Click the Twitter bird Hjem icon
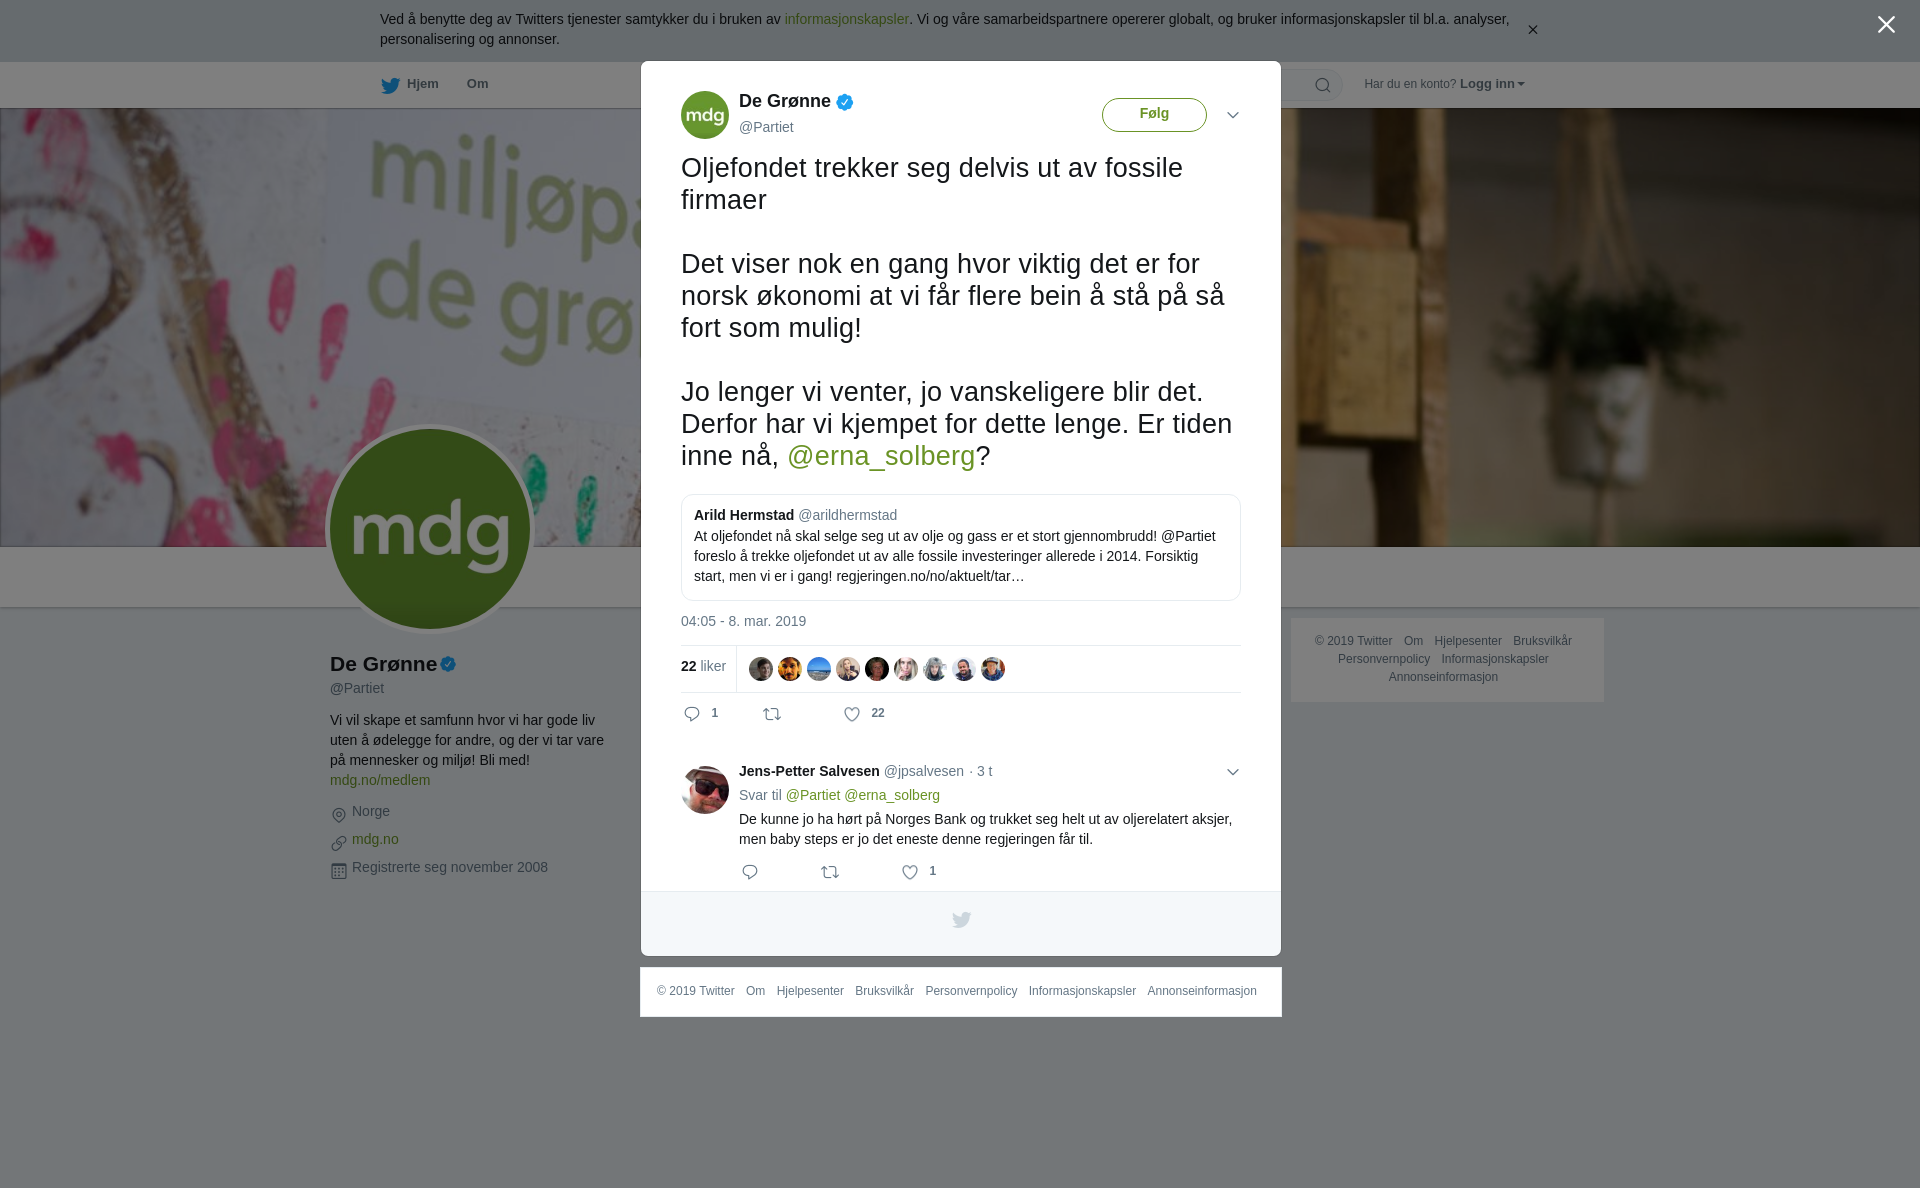Image resolution: width=1920 pixels, height=1188 pixels. tap(390, 85)
